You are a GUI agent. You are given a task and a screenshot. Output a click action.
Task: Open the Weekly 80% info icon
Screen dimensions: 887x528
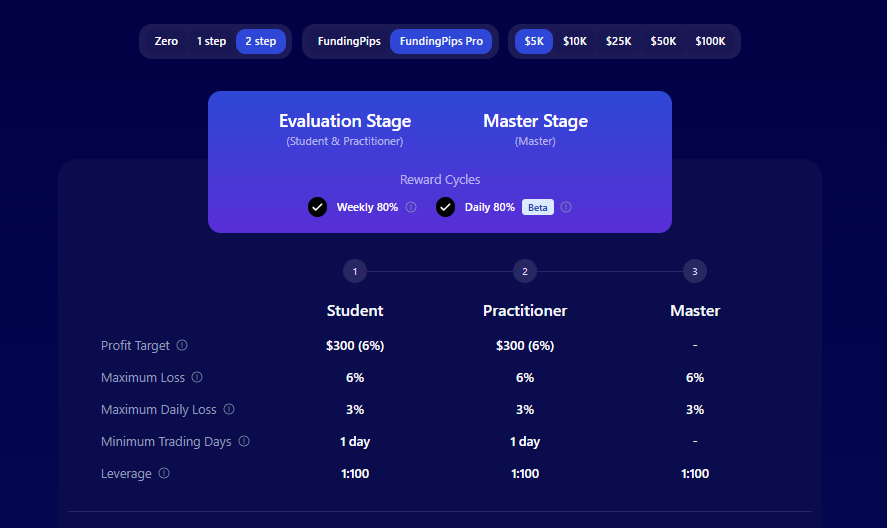tap(411, 207)
